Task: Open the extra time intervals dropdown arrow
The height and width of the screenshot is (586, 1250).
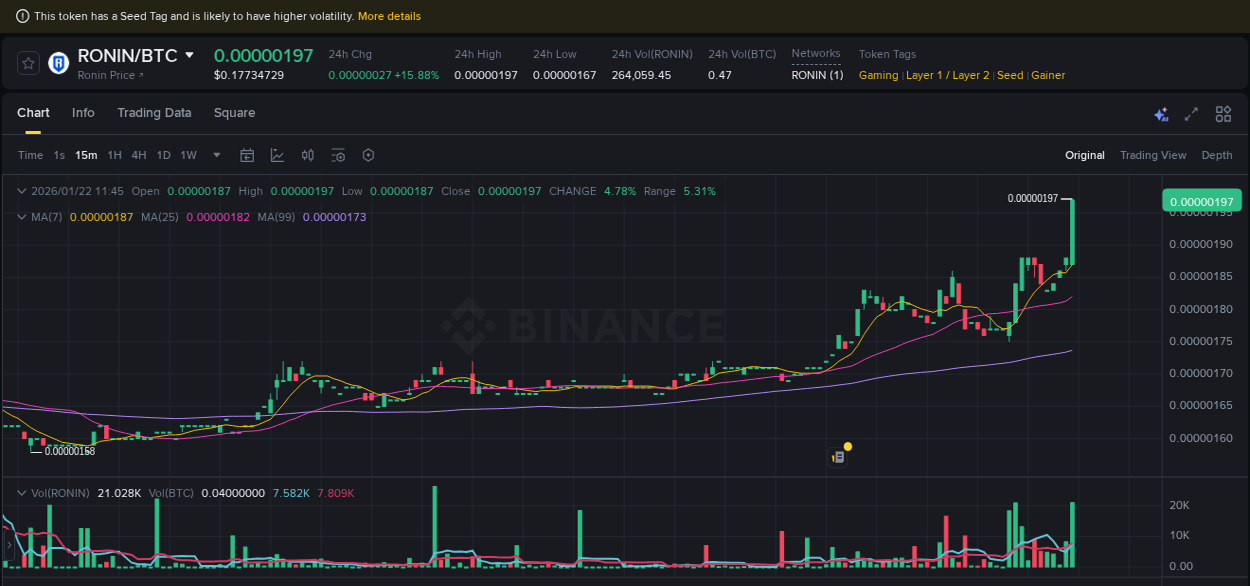Action: click(x=216, y=155)
